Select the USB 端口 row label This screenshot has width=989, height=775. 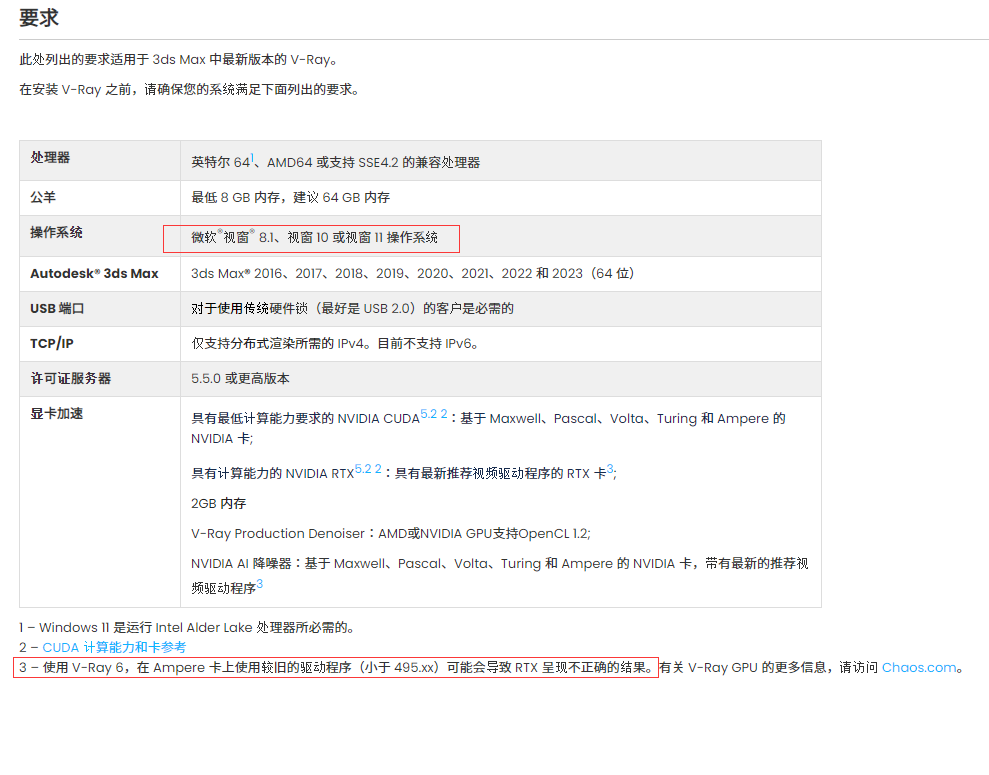pos(57,308)
